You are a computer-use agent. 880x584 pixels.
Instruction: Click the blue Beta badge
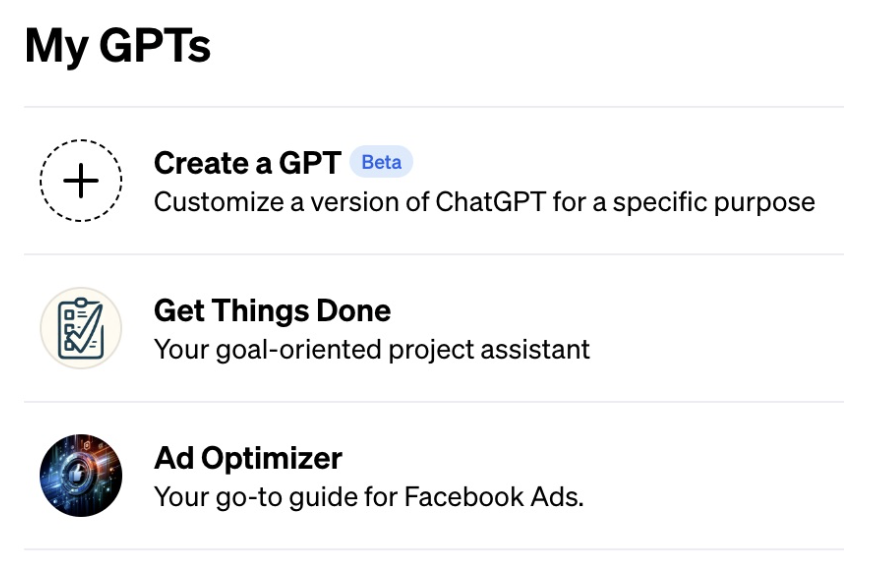[x=381, y=162]
